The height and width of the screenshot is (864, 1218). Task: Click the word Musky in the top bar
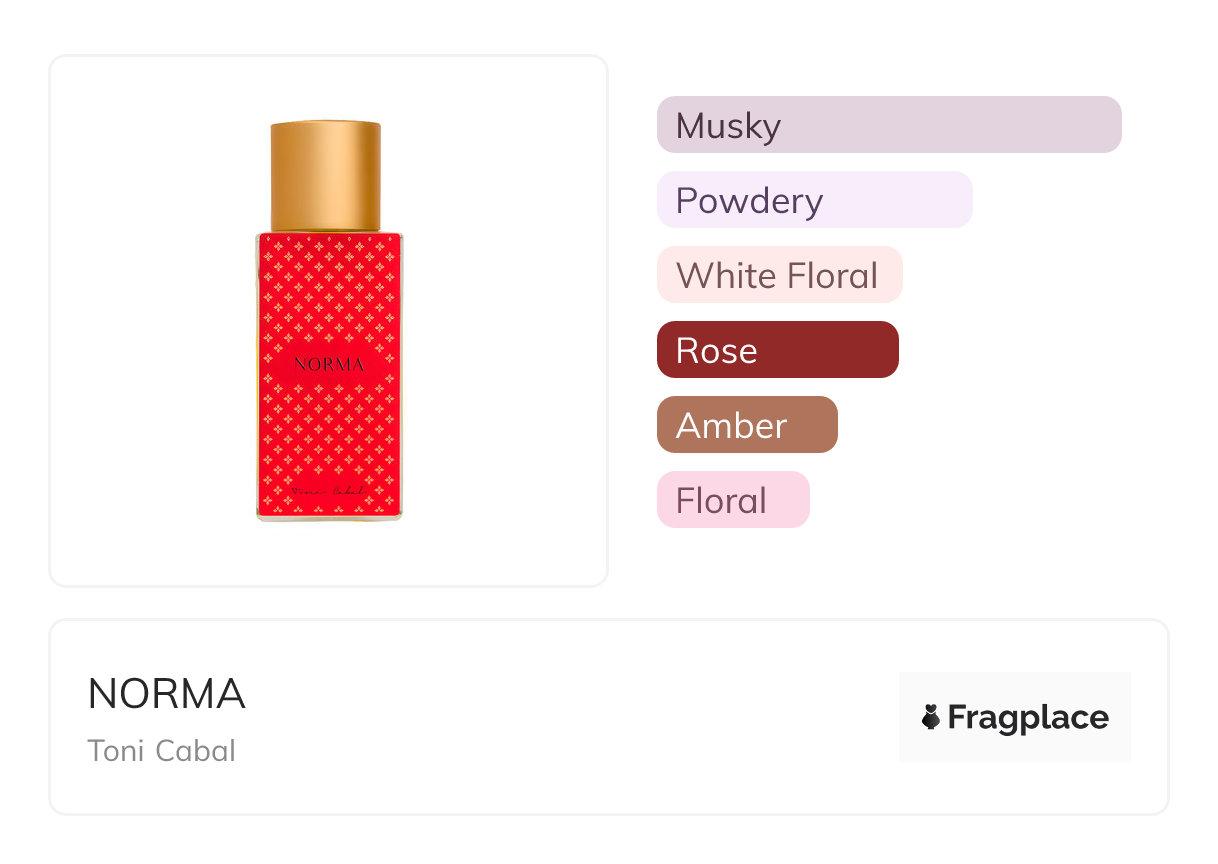click(728, 126)
